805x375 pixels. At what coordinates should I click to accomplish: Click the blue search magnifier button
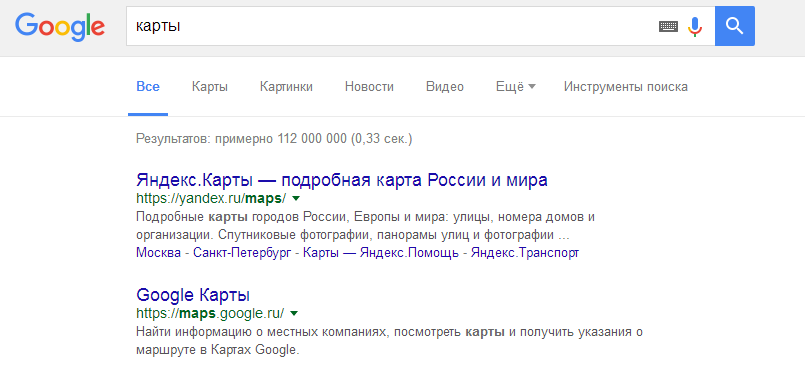[x=735, y=26]
